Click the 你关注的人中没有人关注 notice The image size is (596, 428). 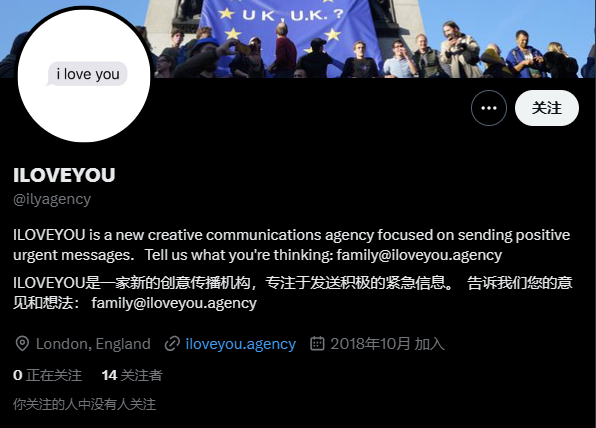tap(84, 404)
